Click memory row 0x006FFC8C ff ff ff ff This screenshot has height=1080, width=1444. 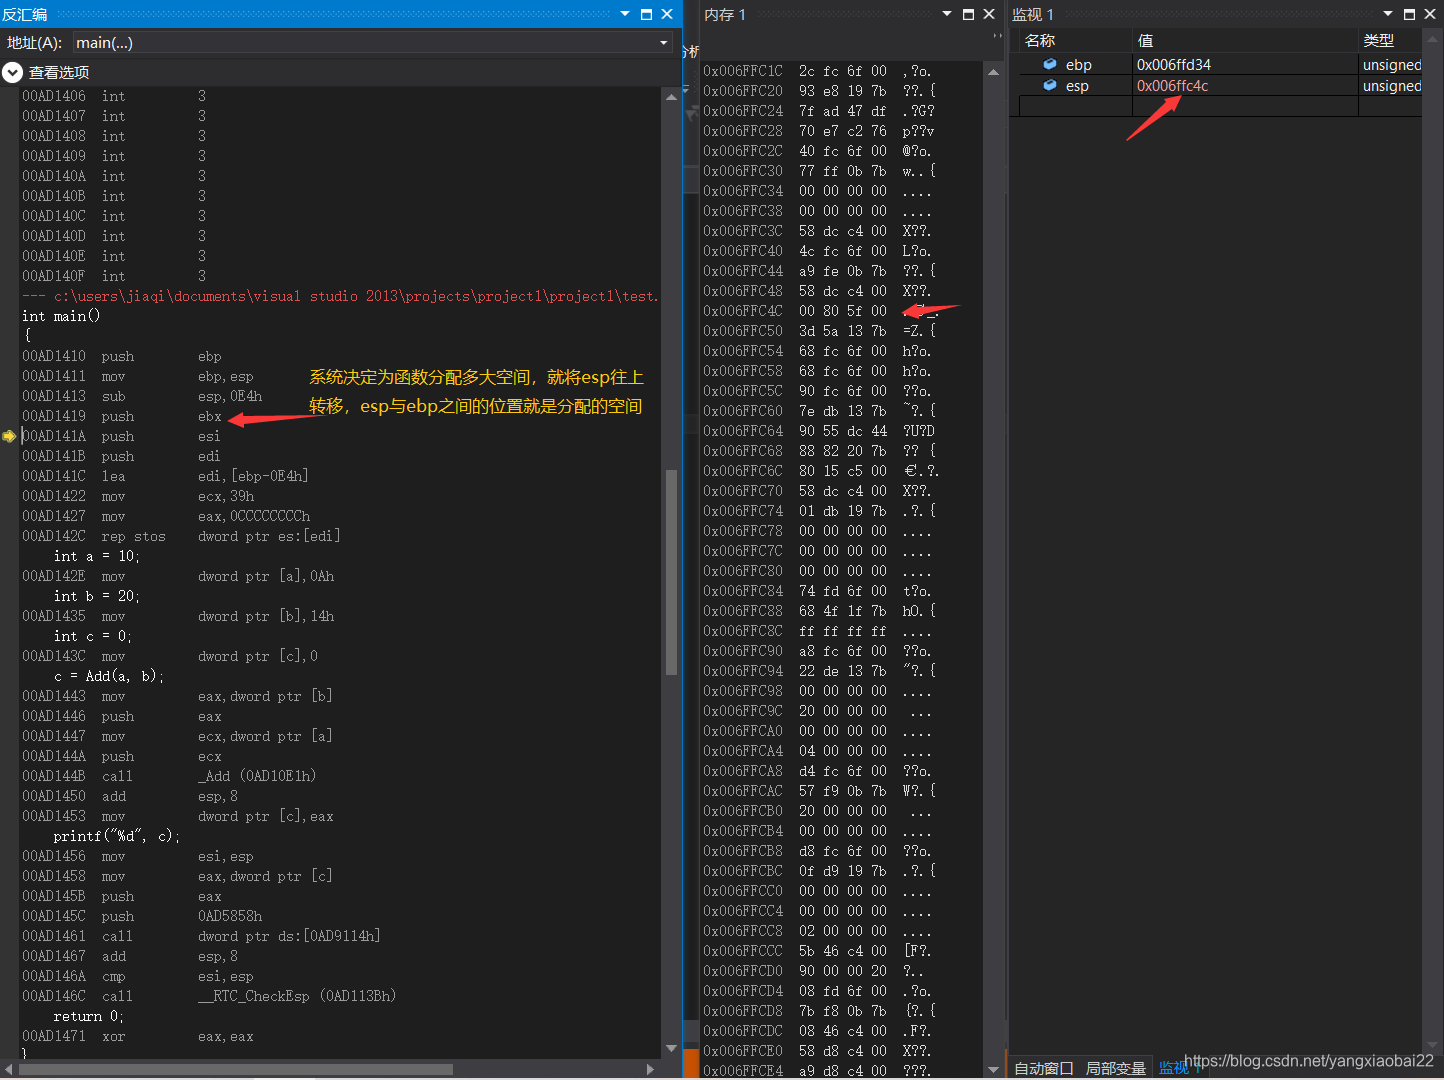817,631
